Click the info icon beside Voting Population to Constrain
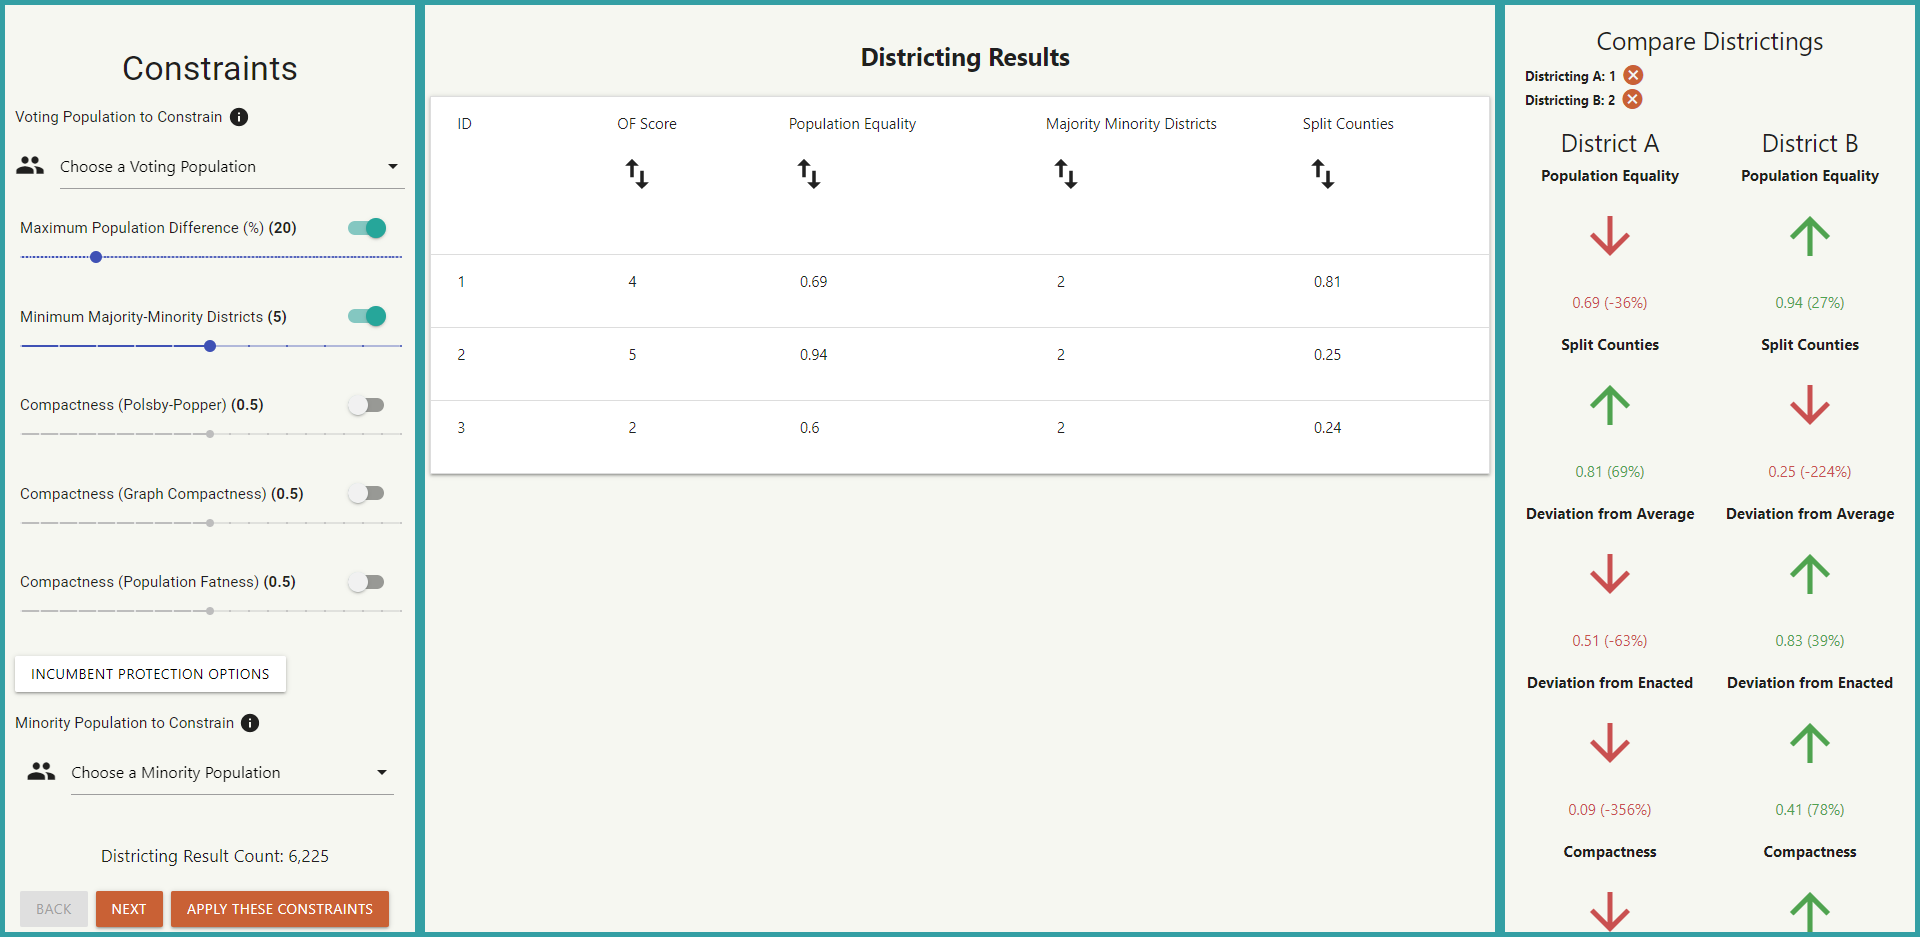 click(238, 117)
